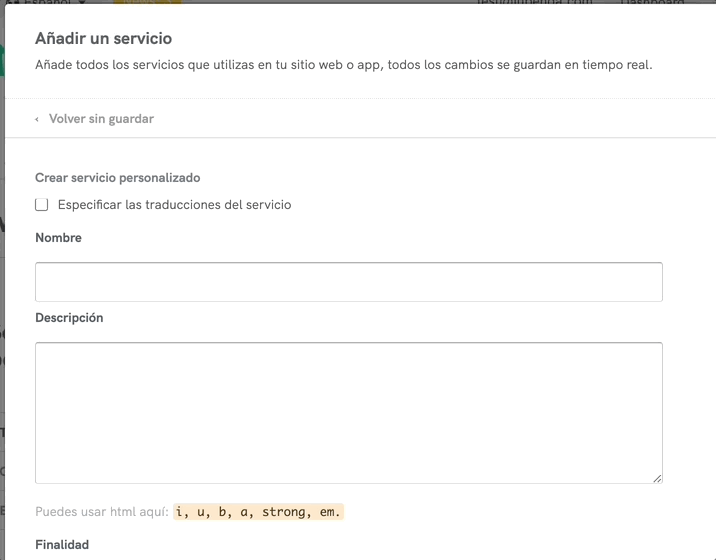
Task: Open the Español language dropdown
Action: click(50, 3)
